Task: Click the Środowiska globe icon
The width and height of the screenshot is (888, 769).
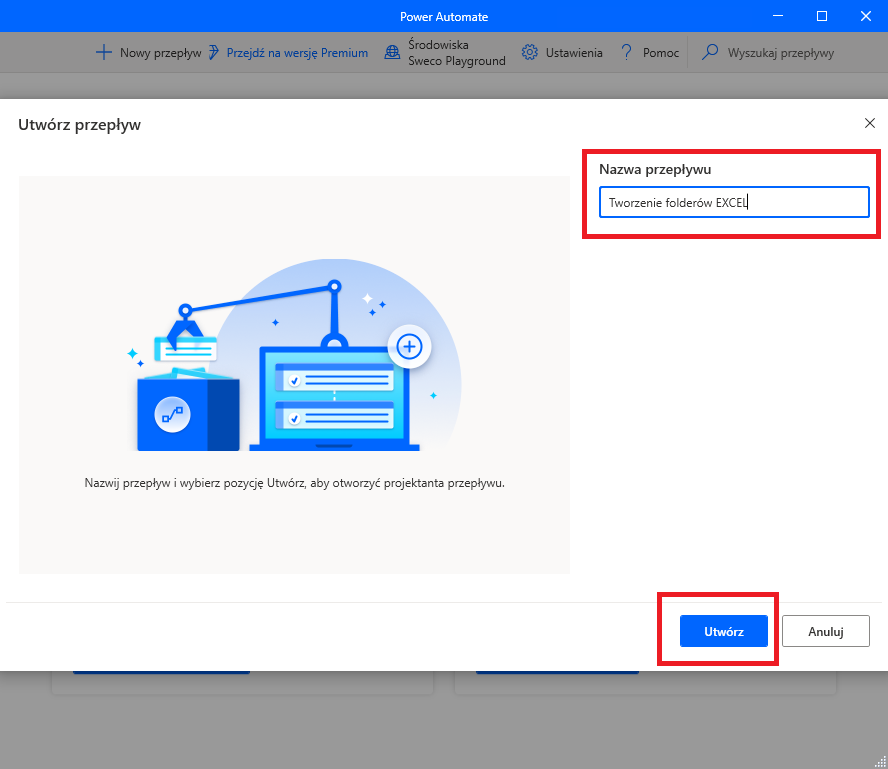Action: (x=392, y=53)
